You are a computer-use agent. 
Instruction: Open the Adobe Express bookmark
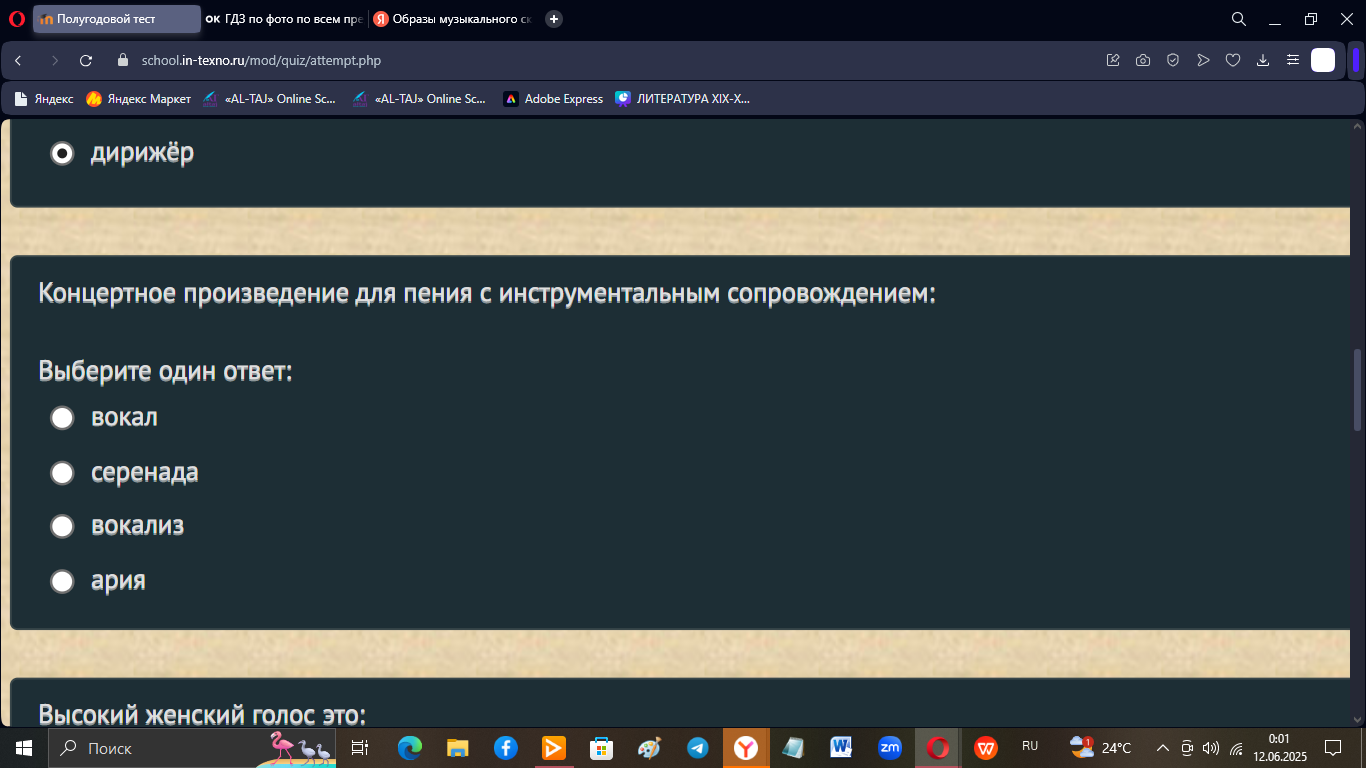553,99
